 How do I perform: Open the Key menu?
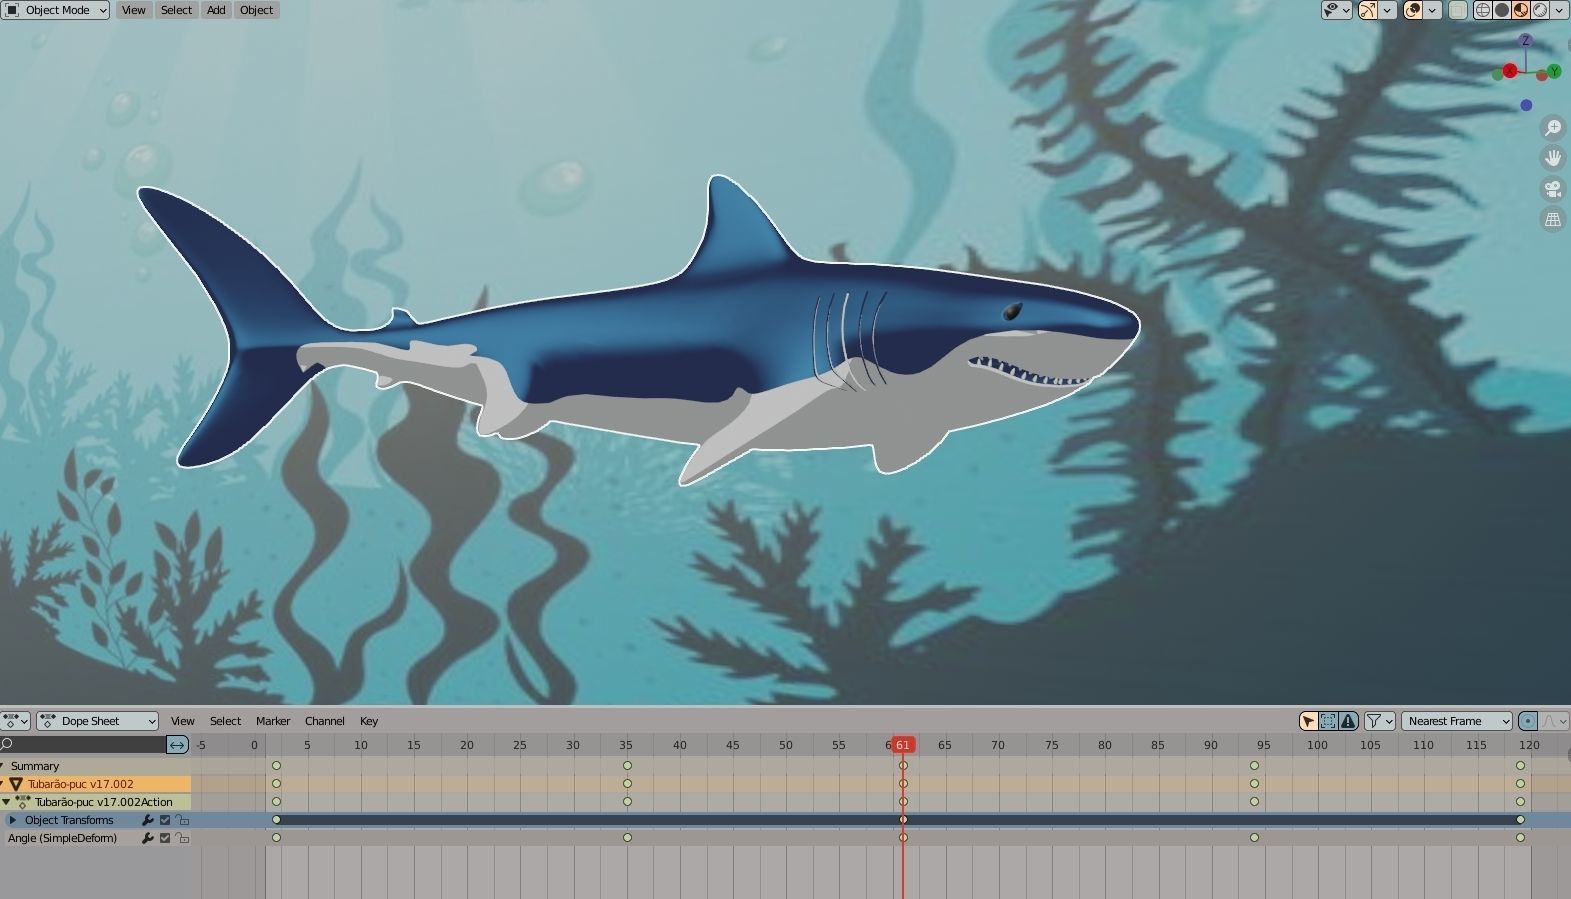click(x=369, y=721)
